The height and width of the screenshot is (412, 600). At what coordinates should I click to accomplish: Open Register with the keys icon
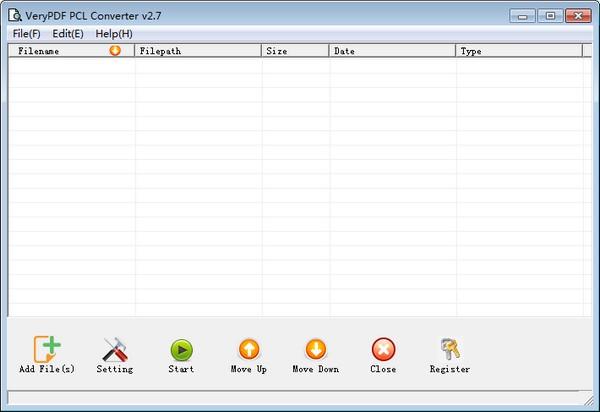[450, 349]
